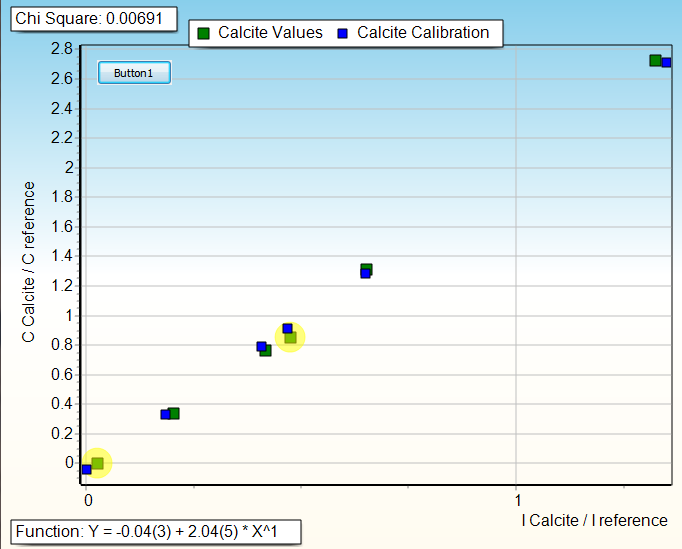Viewport: 682px width, 549px height.
Task: Click the highlighted green point near origin
Action: coord(98,463)
